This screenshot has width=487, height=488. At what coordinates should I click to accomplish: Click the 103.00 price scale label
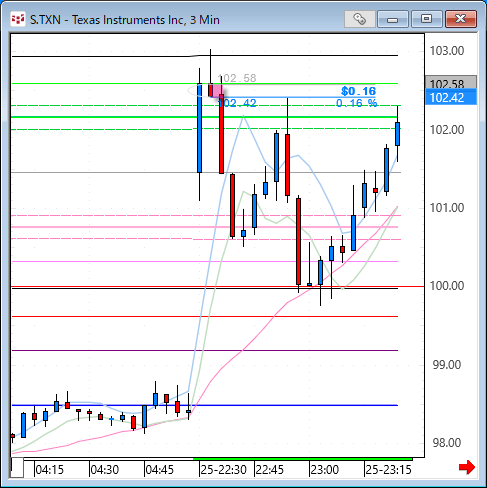pyautogui.click(x=447, y=51)
